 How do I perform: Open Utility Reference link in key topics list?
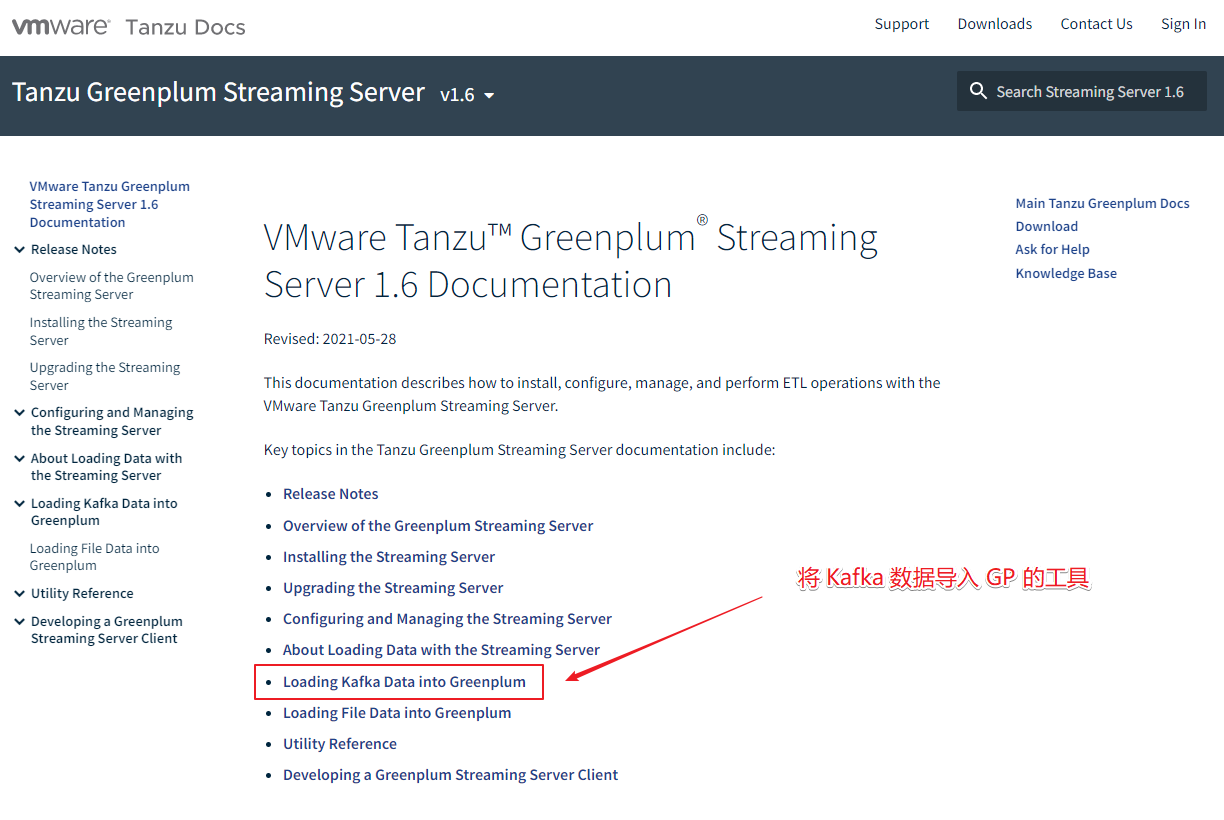[340, 744]
